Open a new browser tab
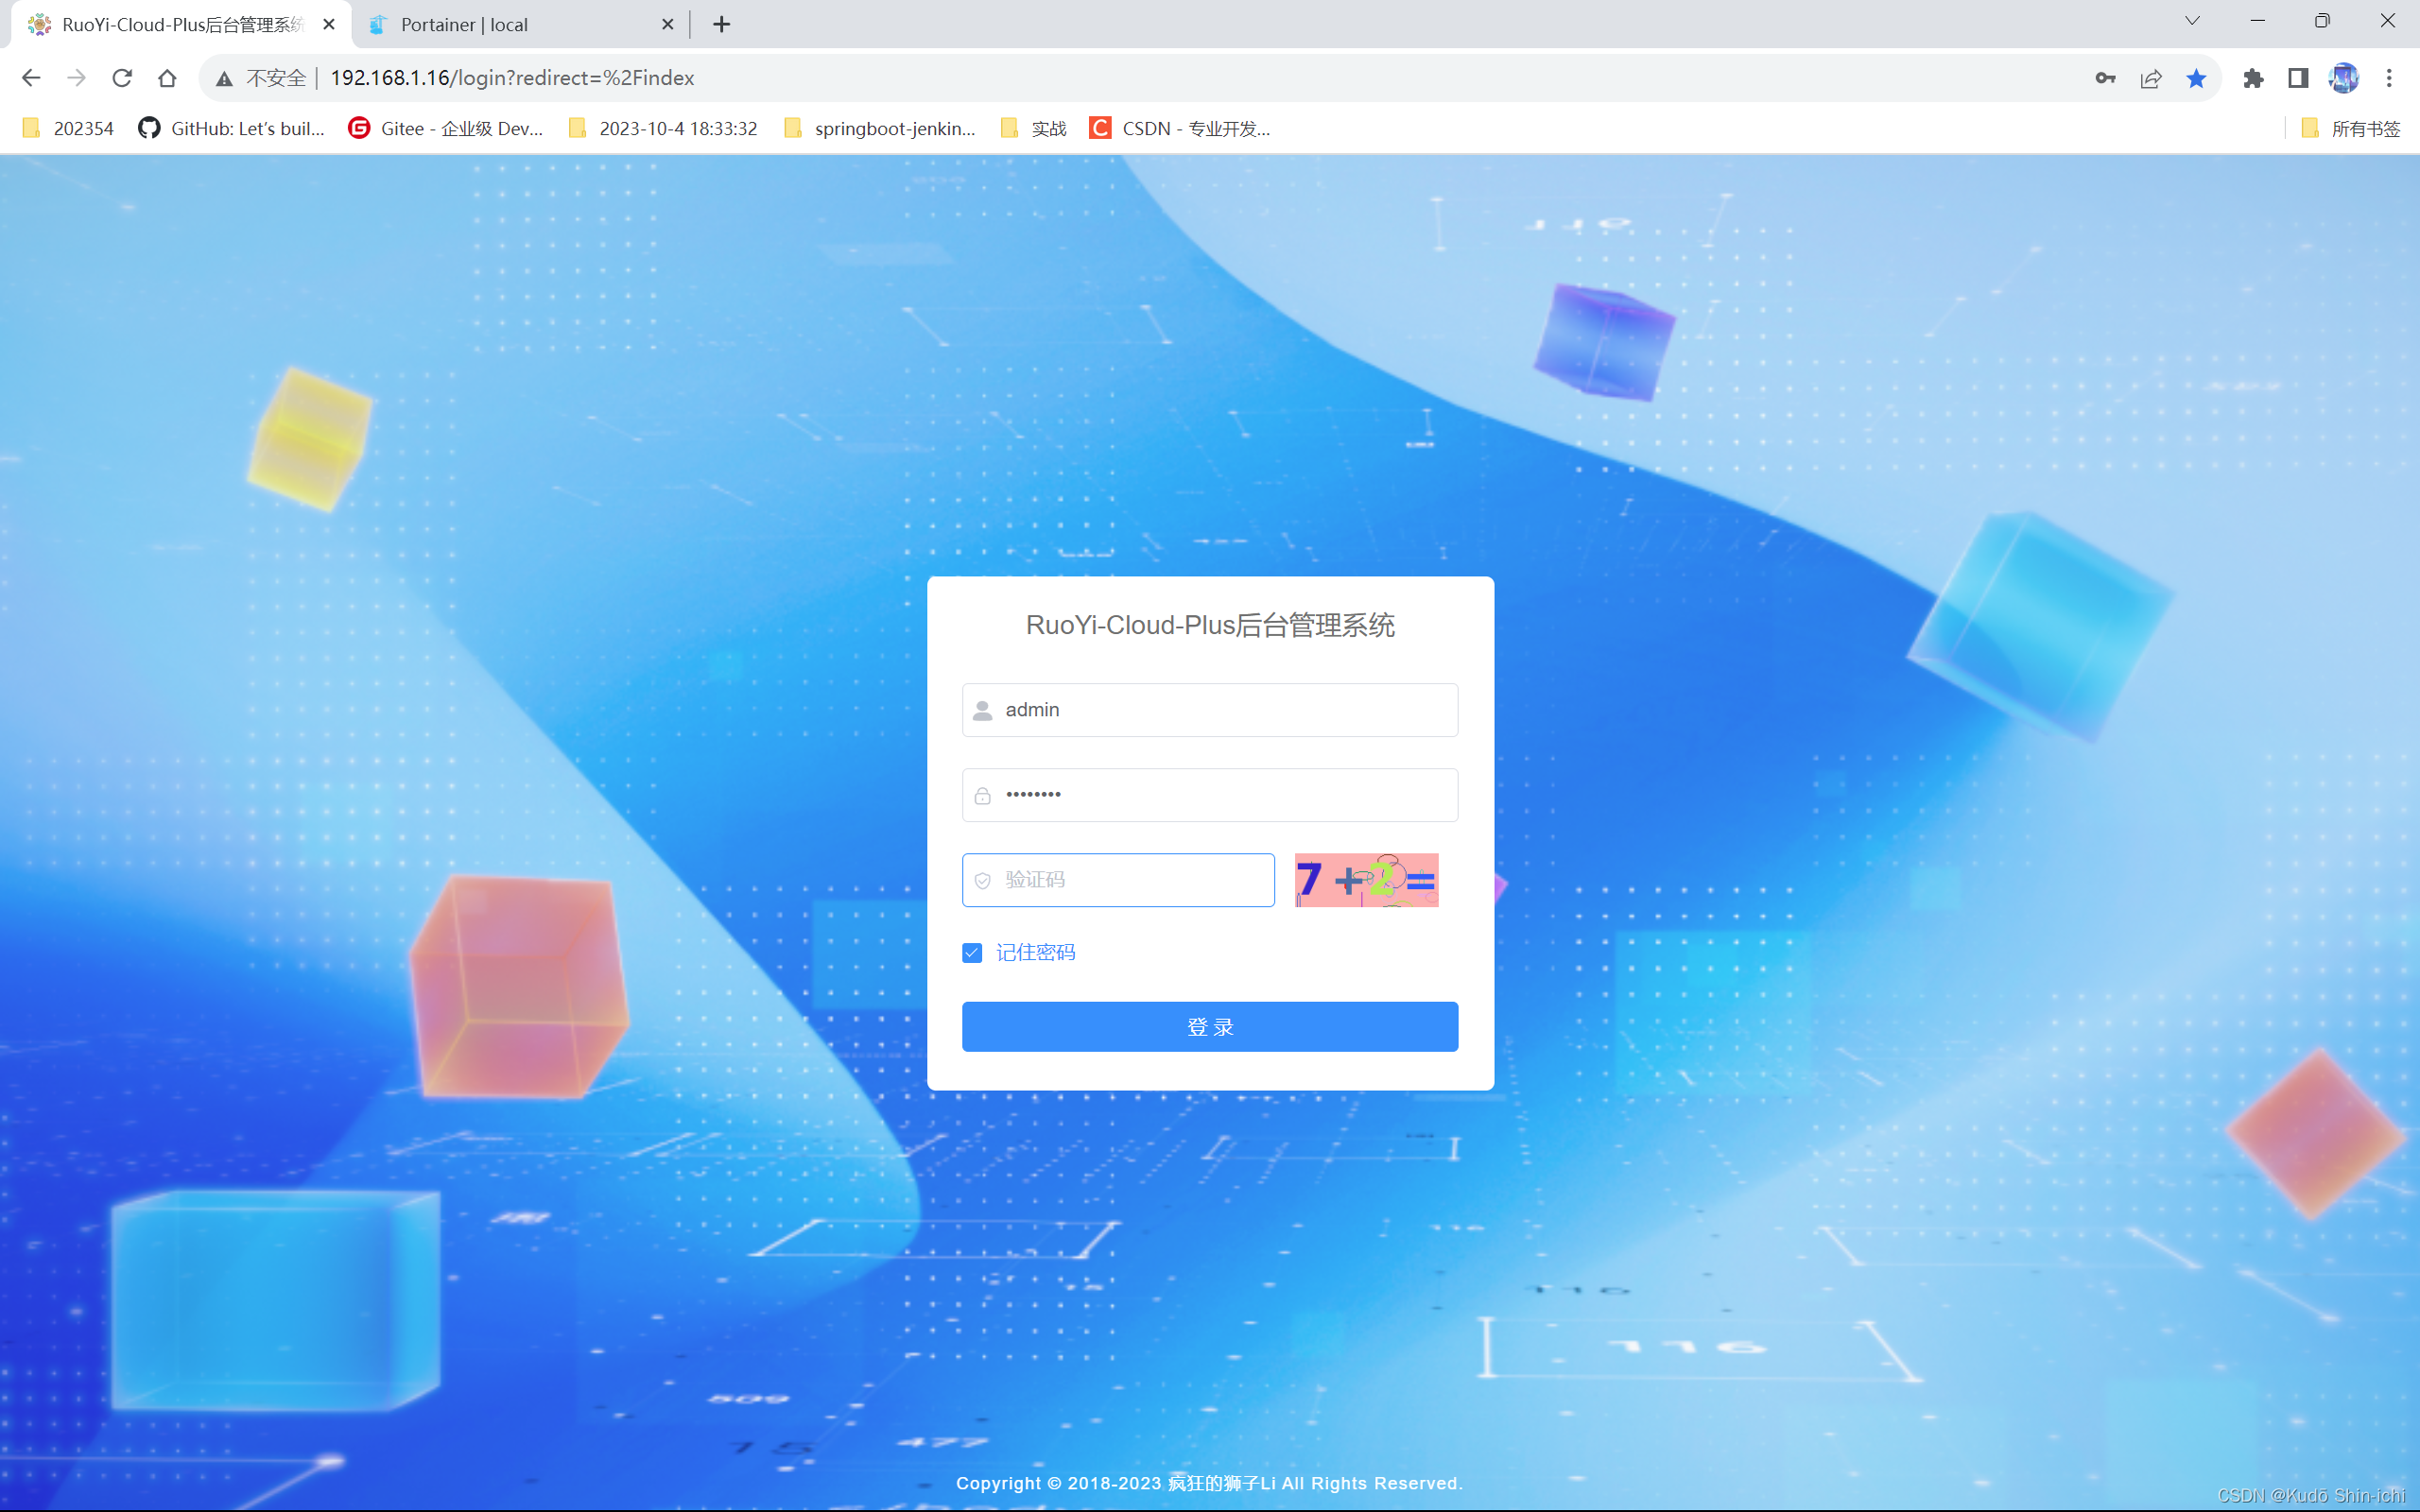The height and width of the screenshot is (1512, 2420). [721, 24]
